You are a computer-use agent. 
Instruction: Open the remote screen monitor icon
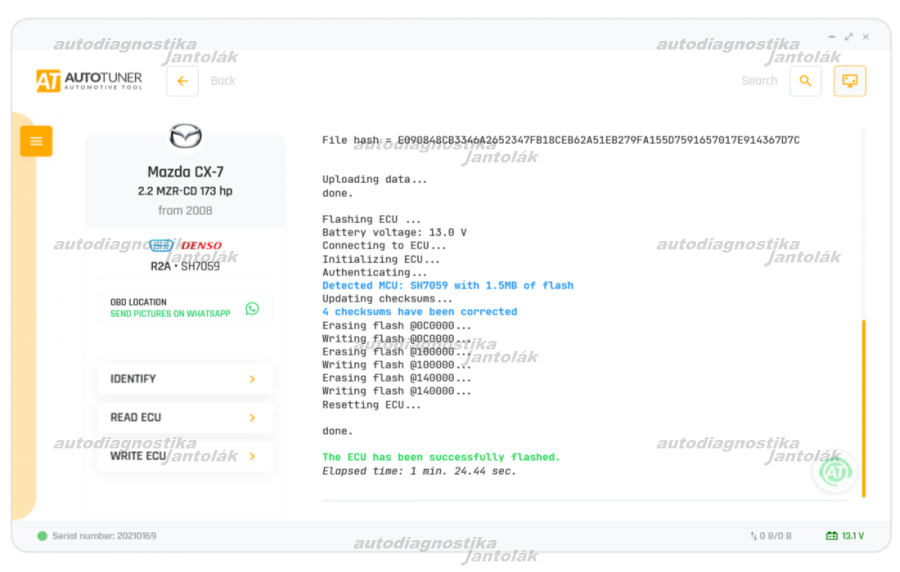[x=849, y=81]
